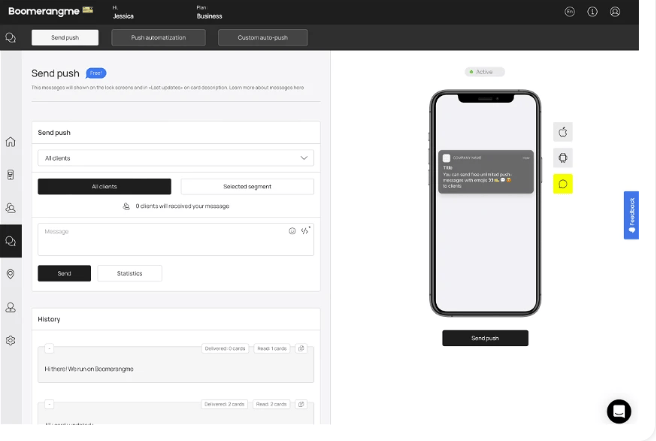
Task: Switch to Custom auto-push tab
Action: coord(263,38)
